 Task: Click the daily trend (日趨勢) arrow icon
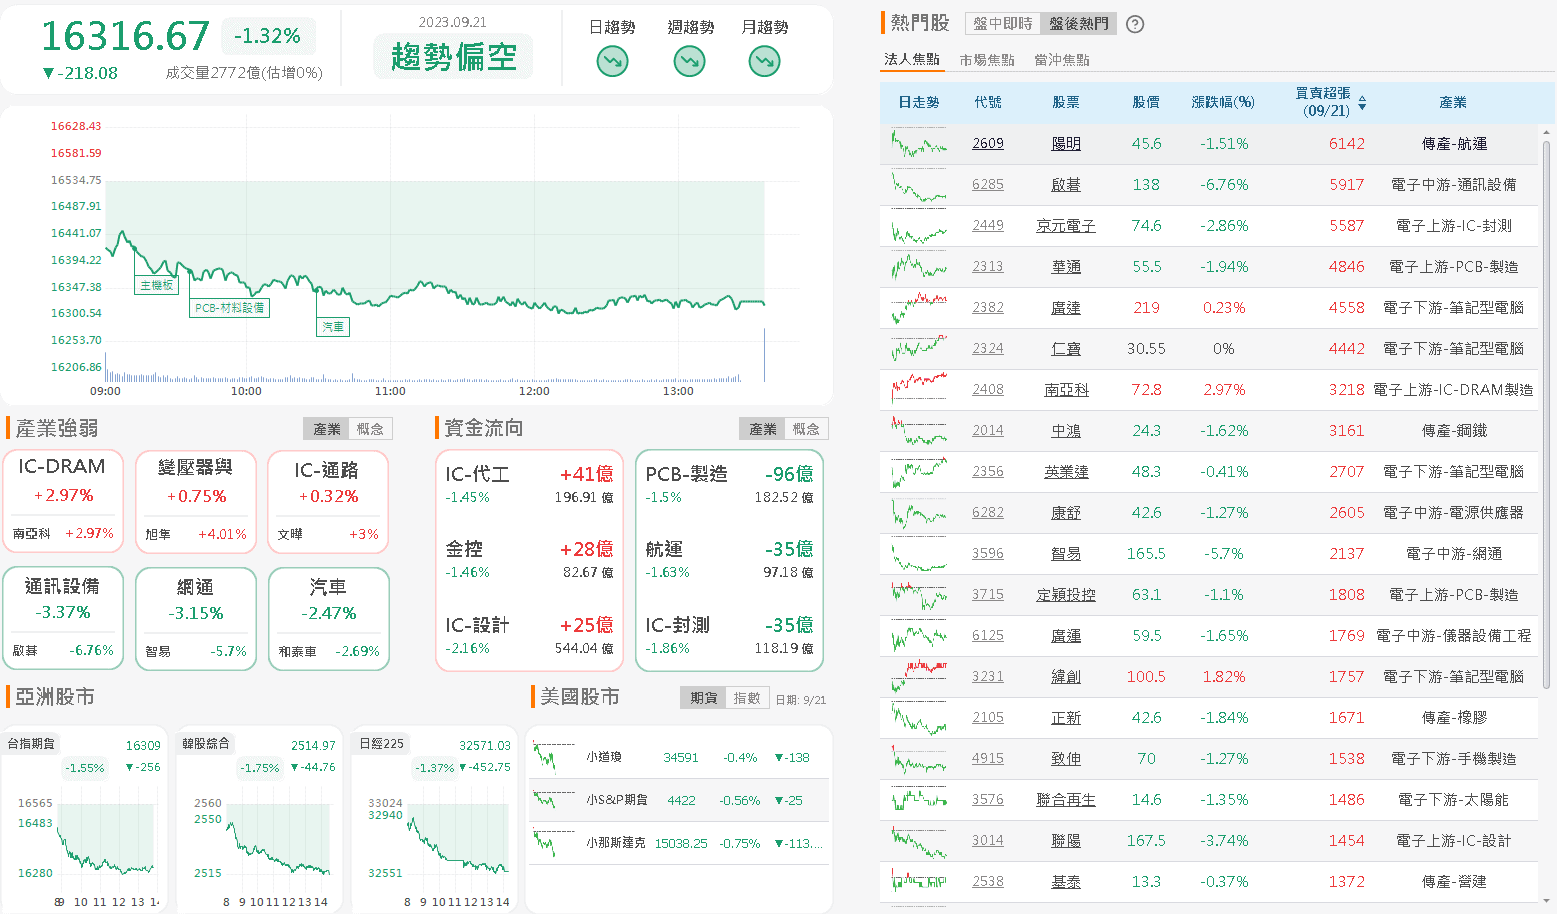(x=612, y=62)
